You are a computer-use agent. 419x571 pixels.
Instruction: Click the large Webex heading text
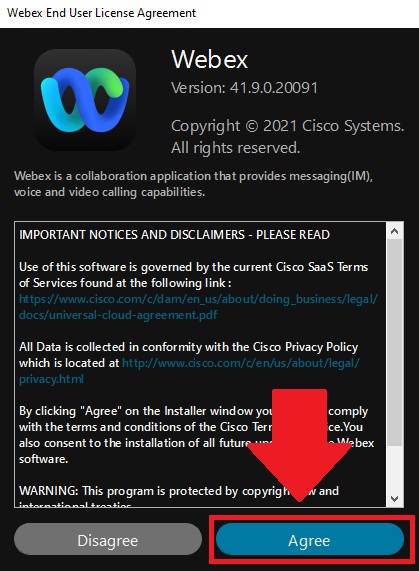[210, 59]
